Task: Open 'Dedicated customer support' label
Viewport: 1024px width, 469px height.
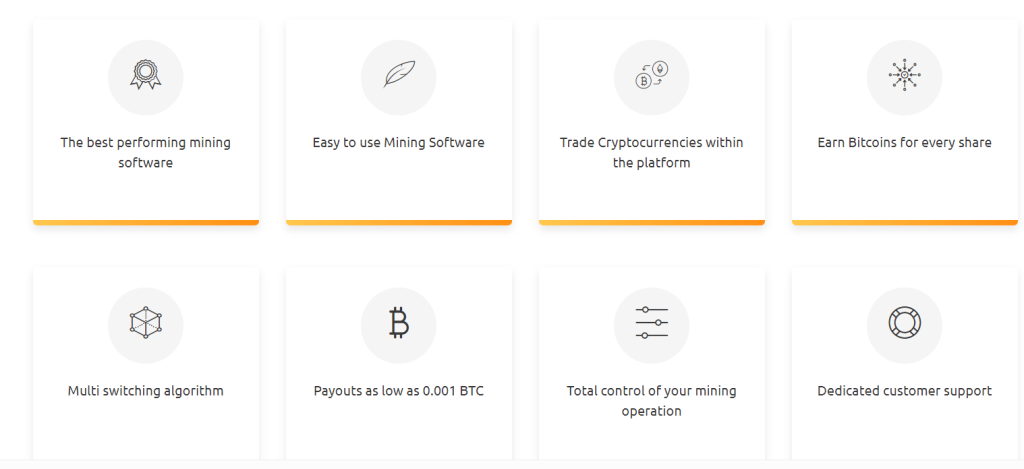Action: point(904,391)
